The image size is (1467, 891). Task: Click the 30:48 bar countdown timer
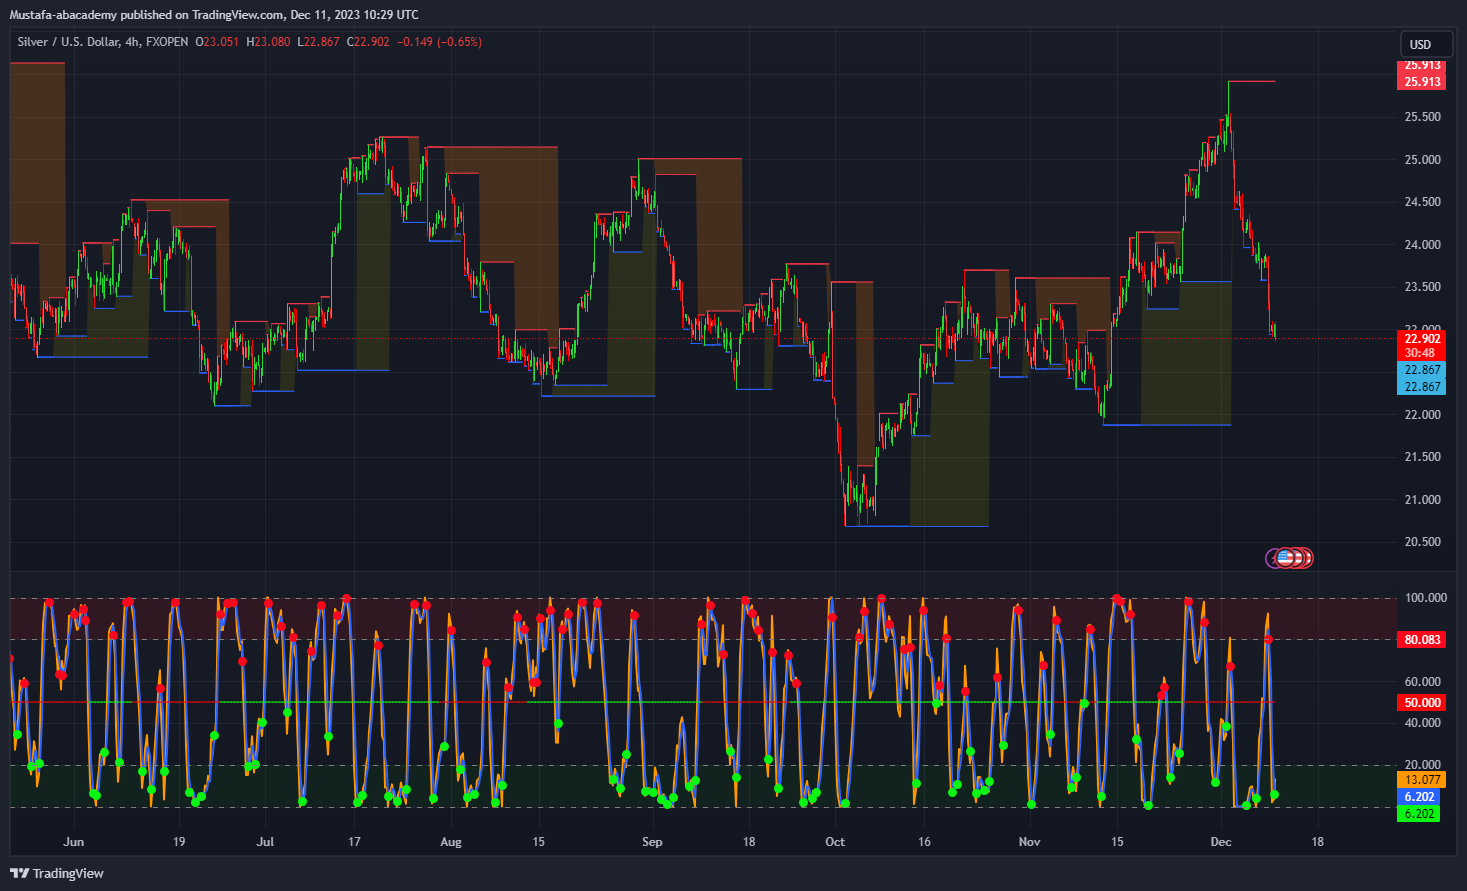(x=1420, y=353)
